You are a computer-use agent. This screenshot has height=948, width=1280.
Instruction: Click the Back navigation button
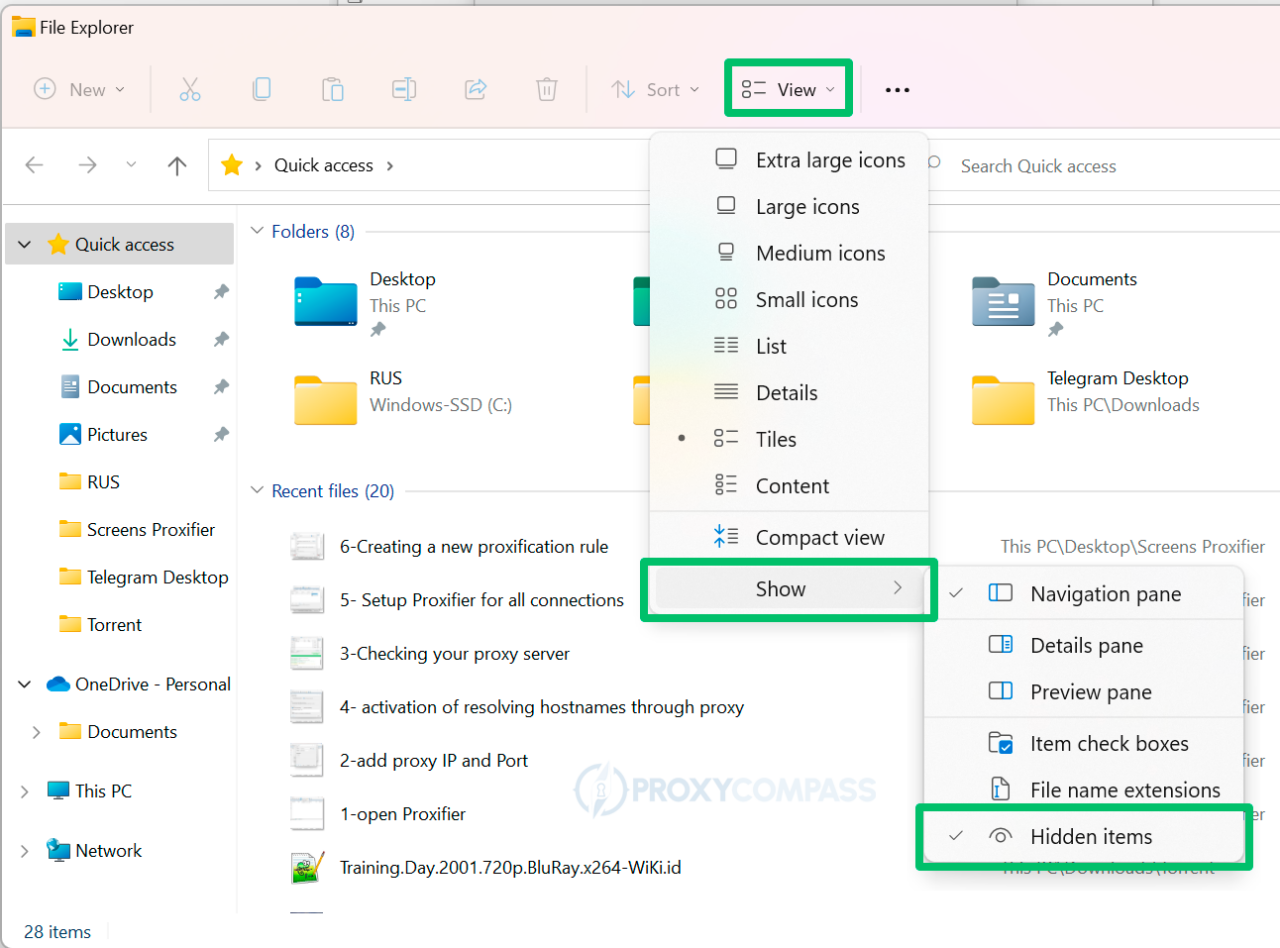[34, 165]
